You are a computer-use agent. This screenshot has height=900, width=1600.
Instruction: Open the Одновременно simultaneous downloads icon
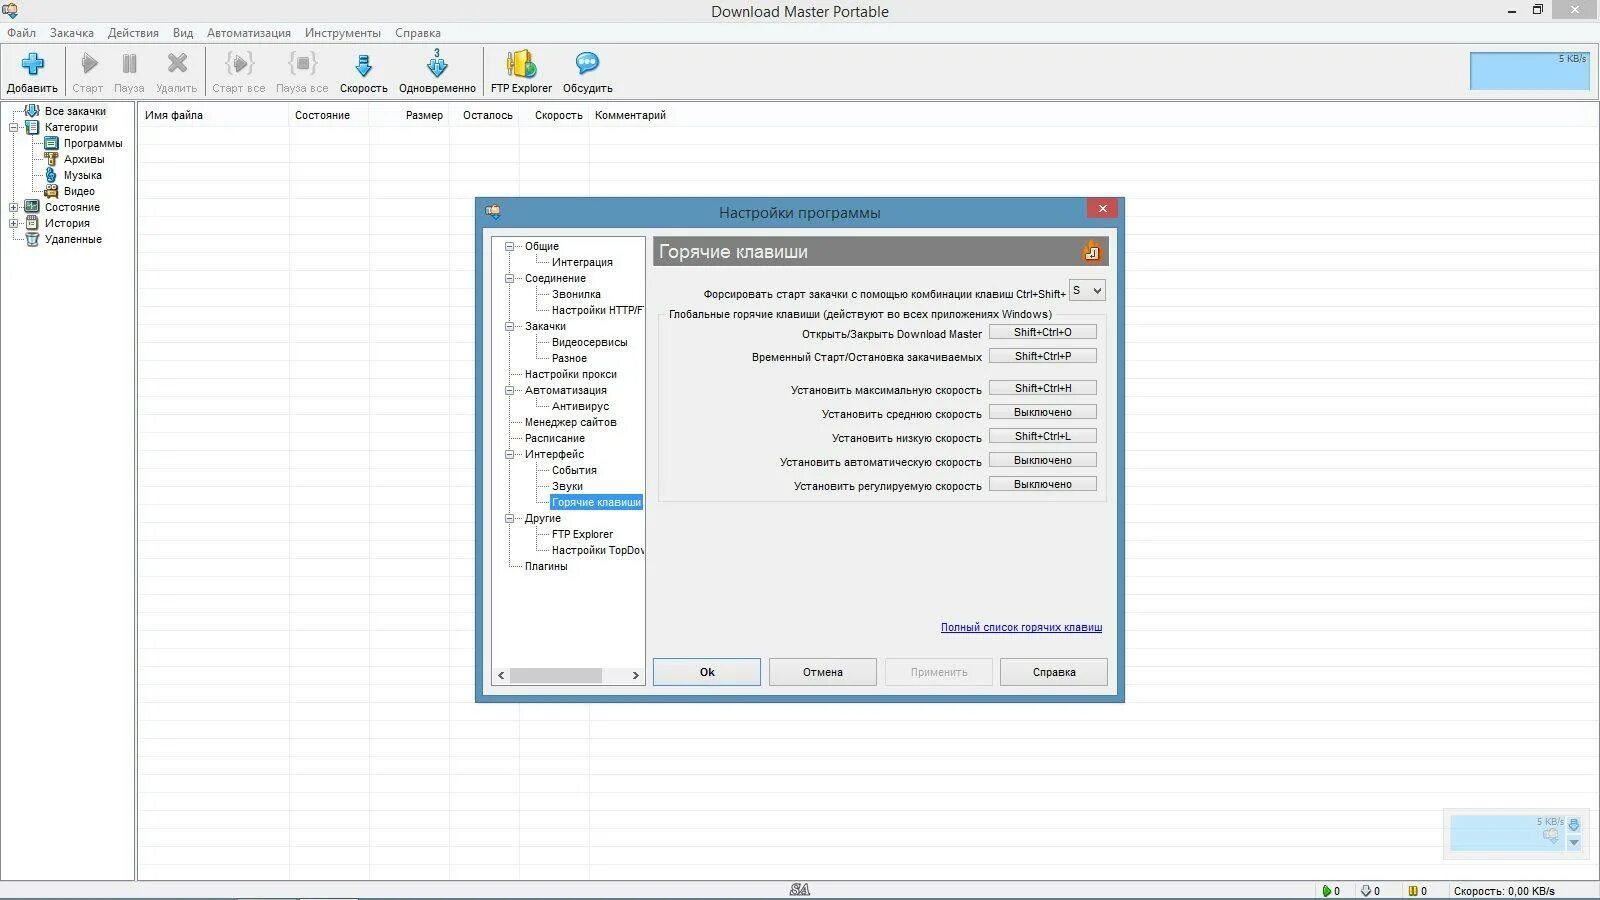(437, 64)
